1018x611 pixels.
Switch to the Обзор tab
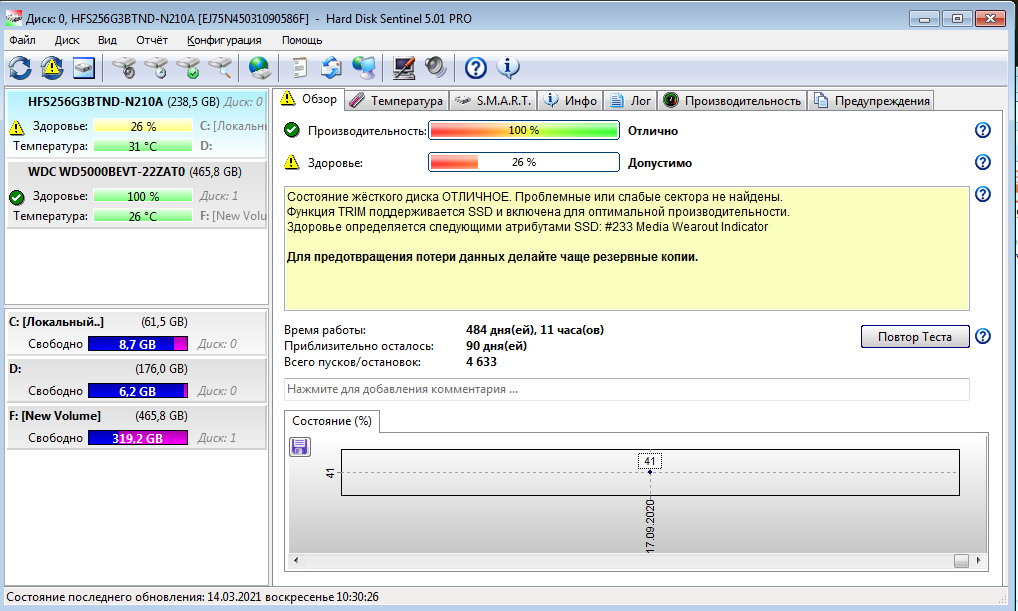pos(309,99)
